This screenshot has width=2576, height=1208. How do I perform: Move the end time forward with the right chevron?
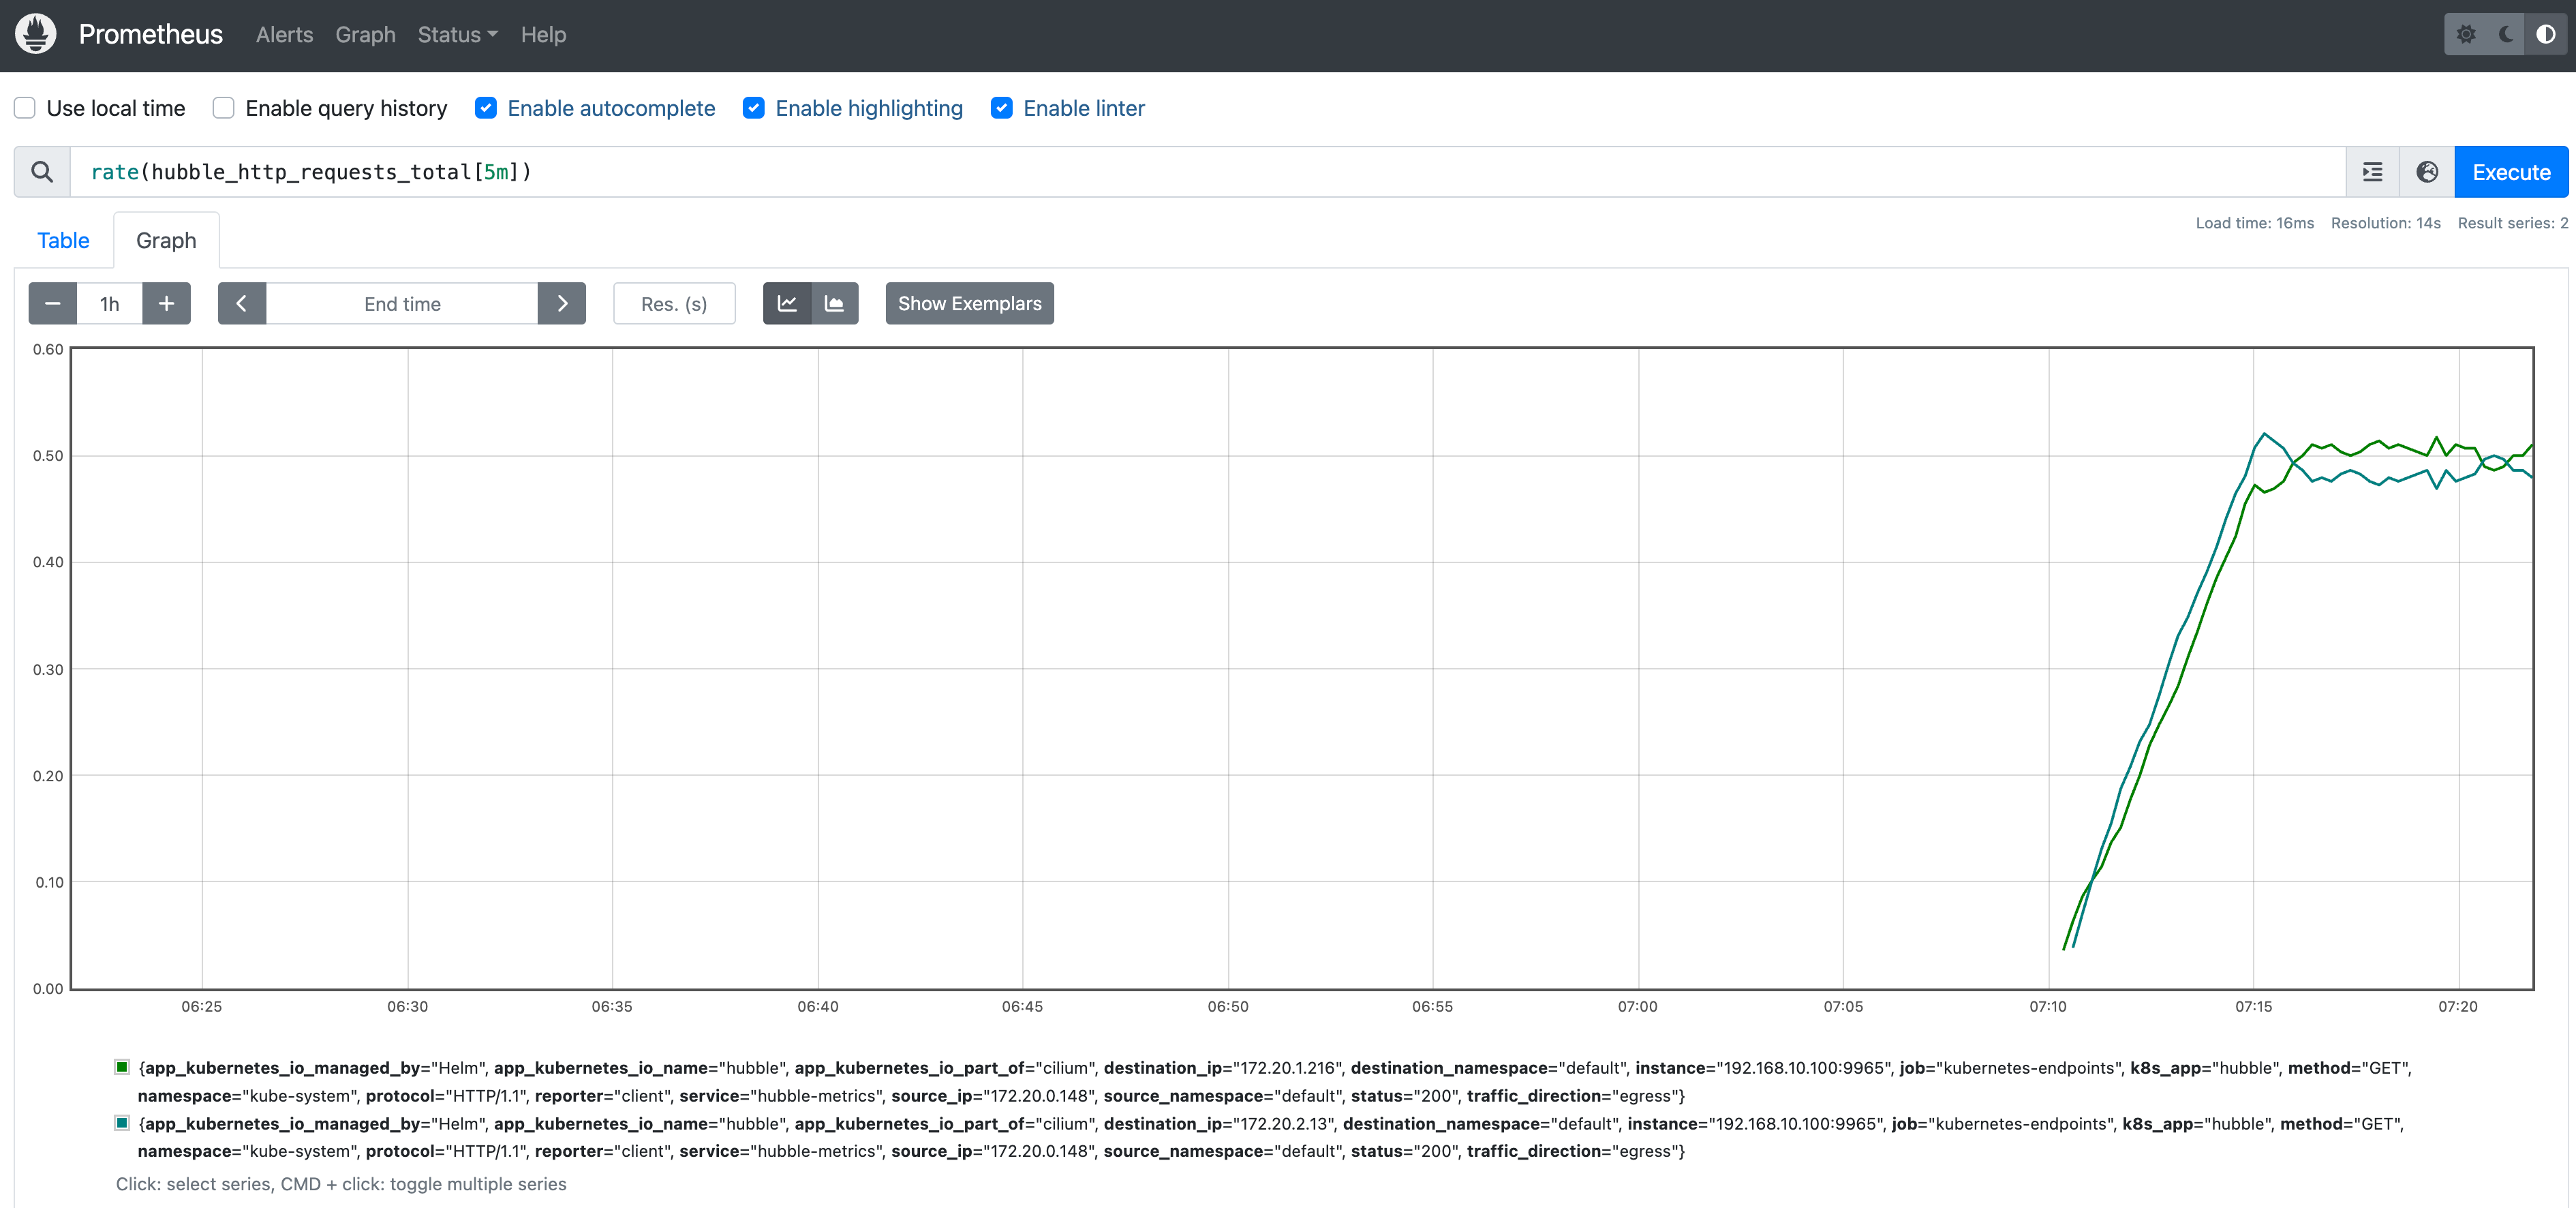click(x=562, y=303)
